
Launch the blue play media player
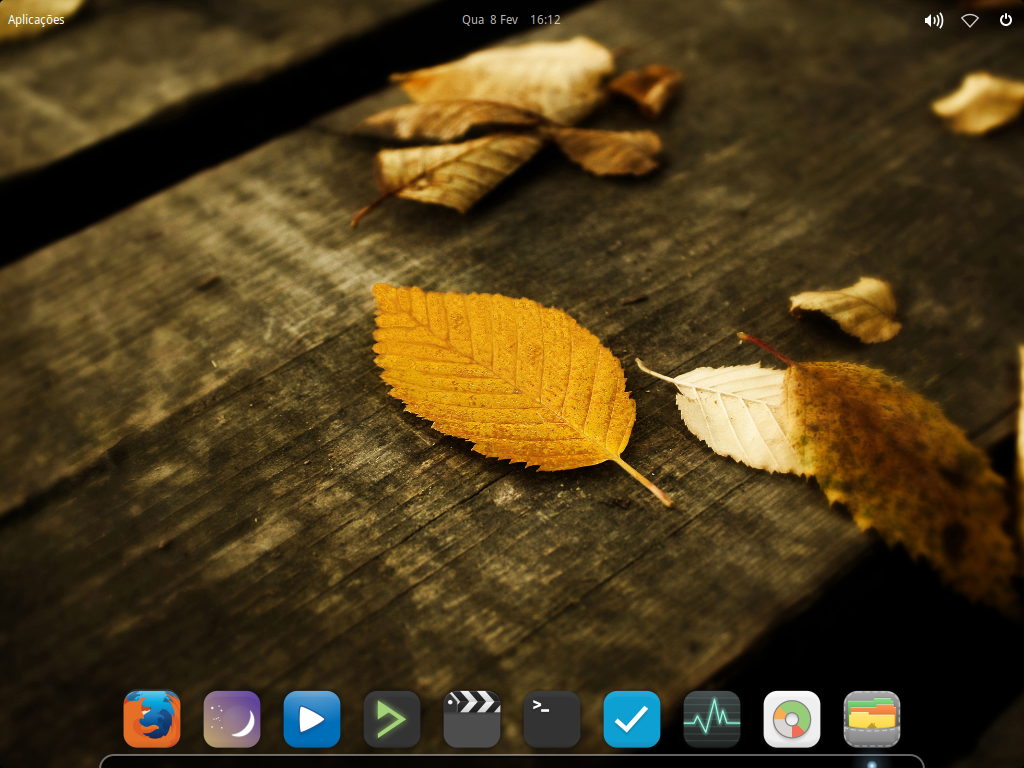(x=312, y=719)
